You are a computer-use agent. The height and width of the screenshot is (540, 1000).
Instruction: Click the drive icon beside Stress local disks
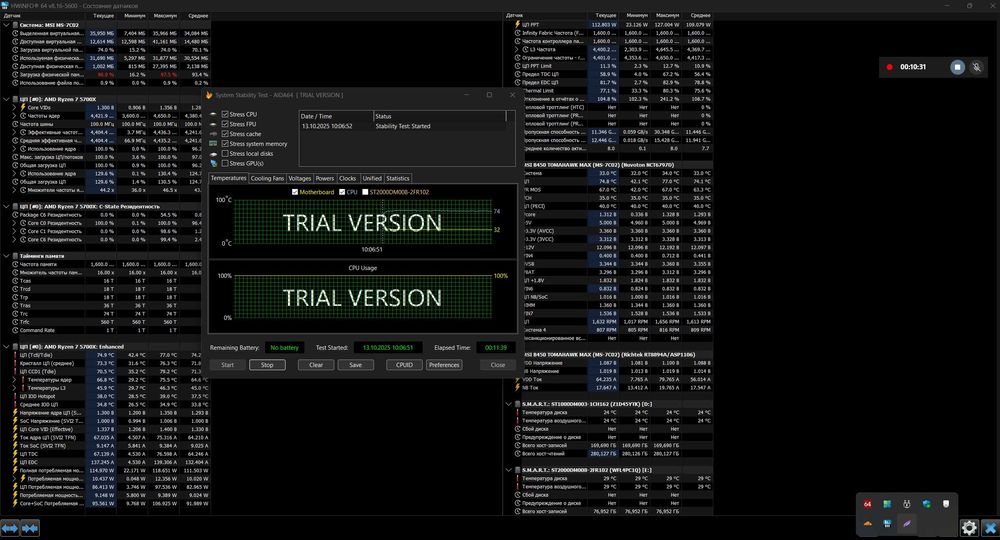click(214, 154)
